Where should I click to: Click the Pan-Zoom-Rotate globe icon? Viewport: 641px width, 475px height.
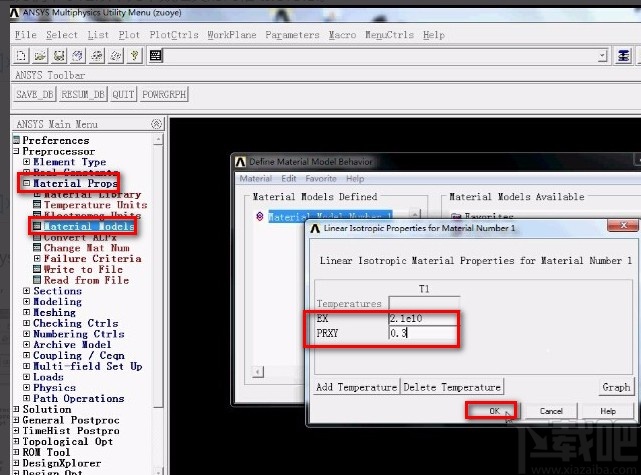tap(78, 56)
